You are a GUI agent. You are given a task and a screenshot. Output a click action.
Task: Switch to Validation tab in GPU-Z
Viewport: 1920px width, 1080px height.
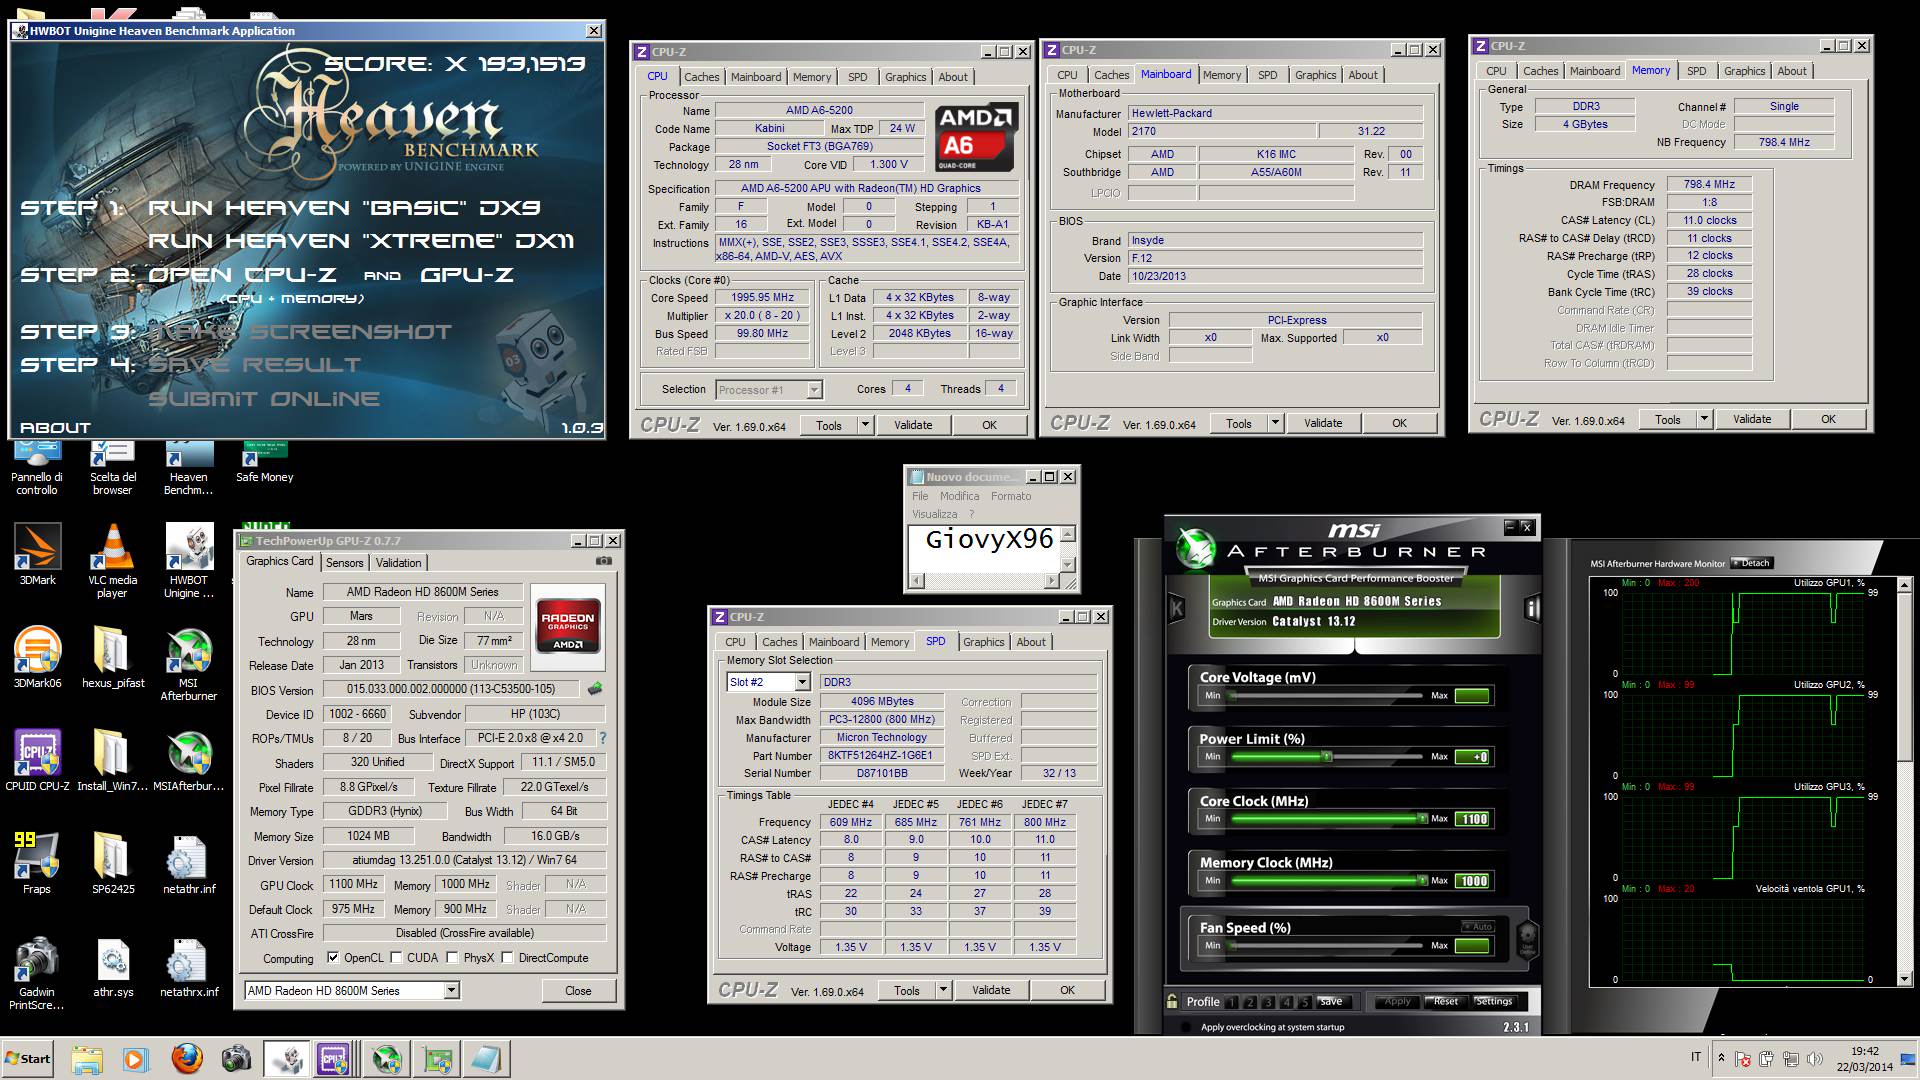click(398, 563)
